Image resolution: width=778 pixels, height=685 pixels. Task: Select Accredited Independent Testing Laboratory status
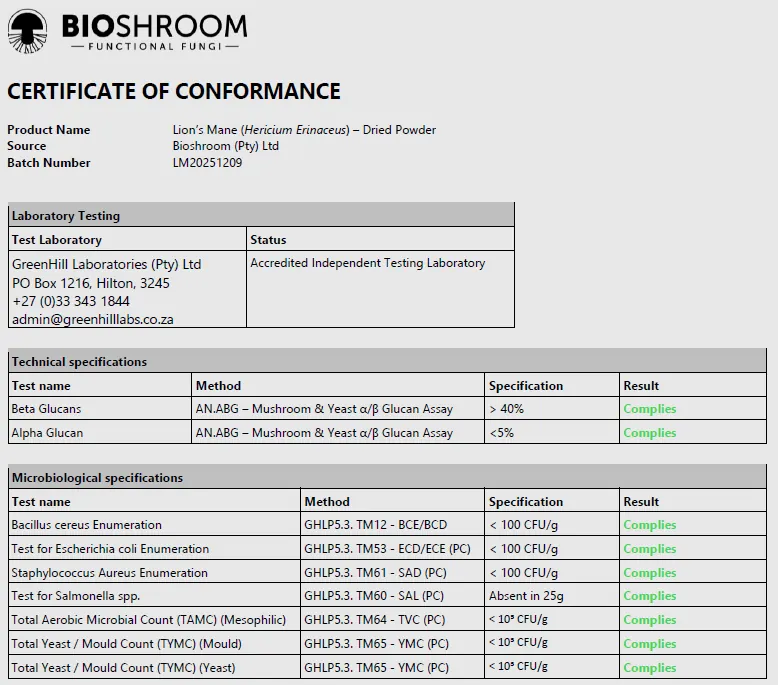368,263
